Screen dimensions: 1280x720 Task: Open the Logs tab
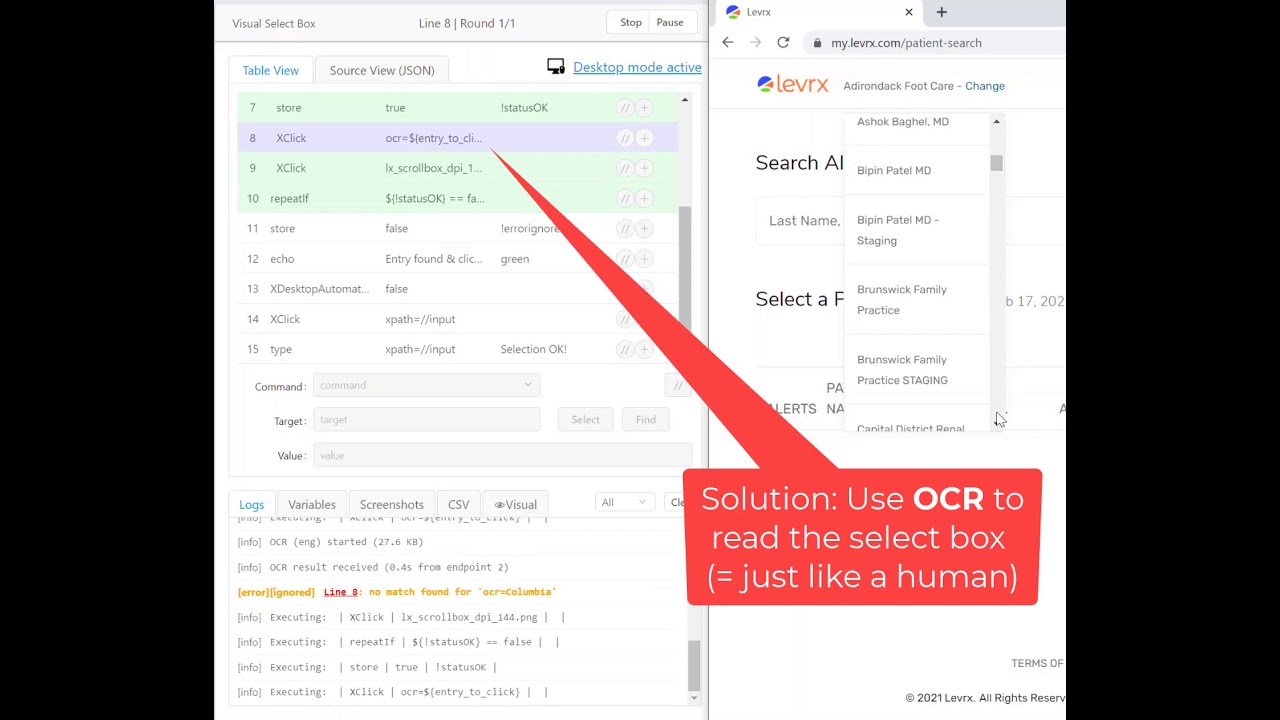(252, 504)
